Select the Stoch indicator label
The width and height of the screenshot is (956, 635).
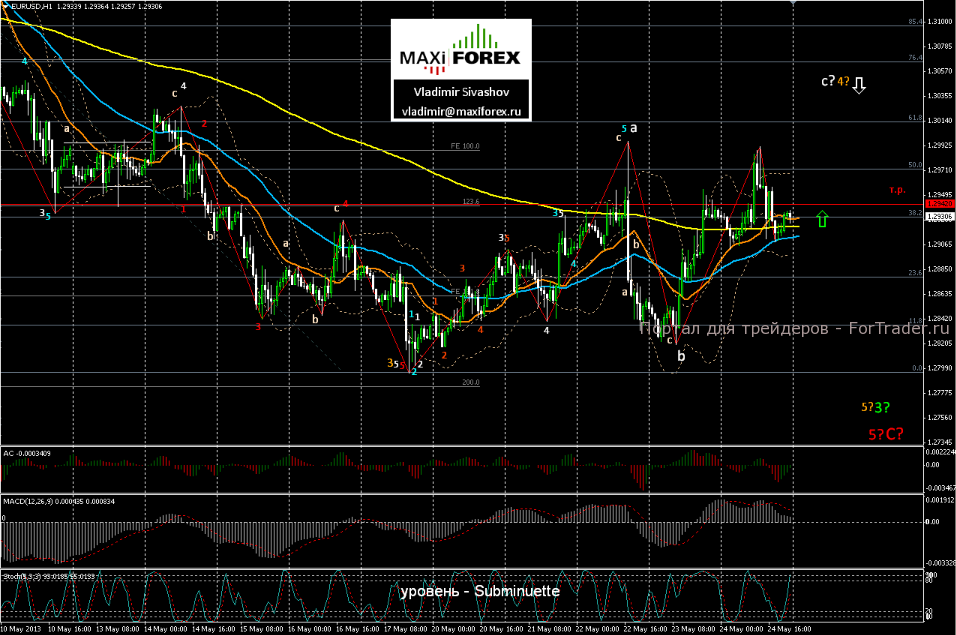pos(49,576)
